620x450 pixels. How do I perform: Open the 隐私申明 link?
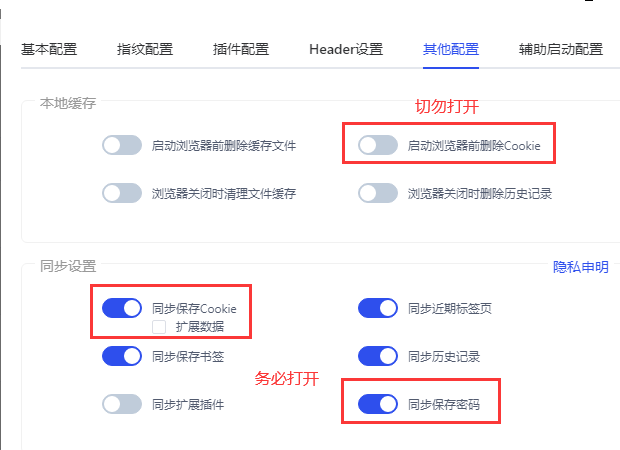click(x=580, y=267)
